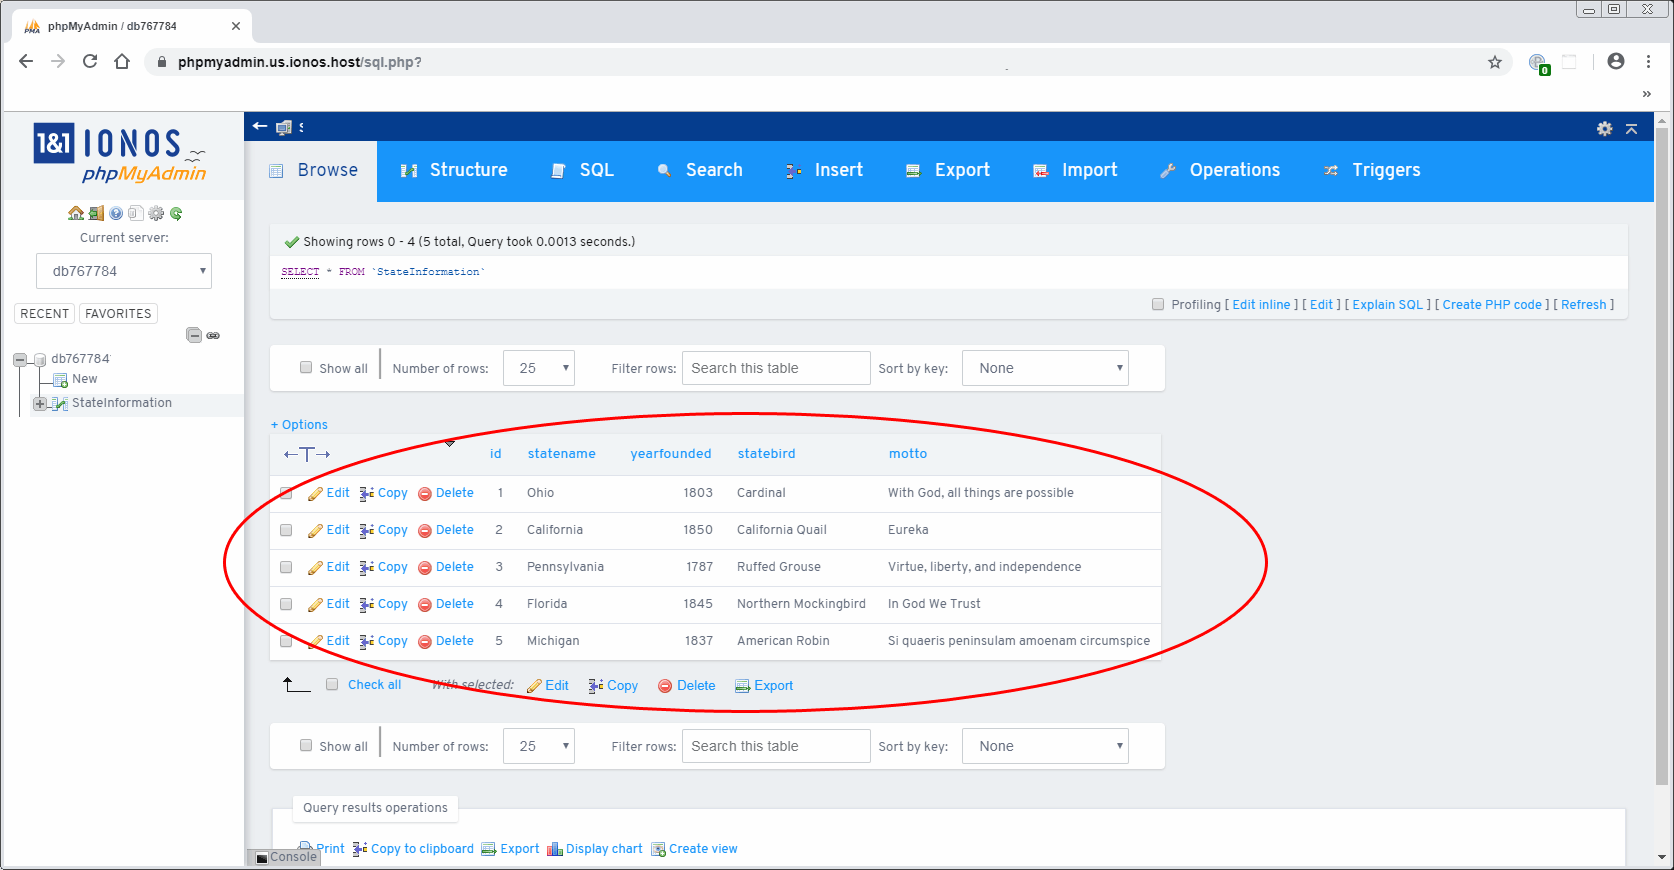The height and width of the screenshot is (870, 1674).
Task: Open the Operations tab
Action: 1220,170
